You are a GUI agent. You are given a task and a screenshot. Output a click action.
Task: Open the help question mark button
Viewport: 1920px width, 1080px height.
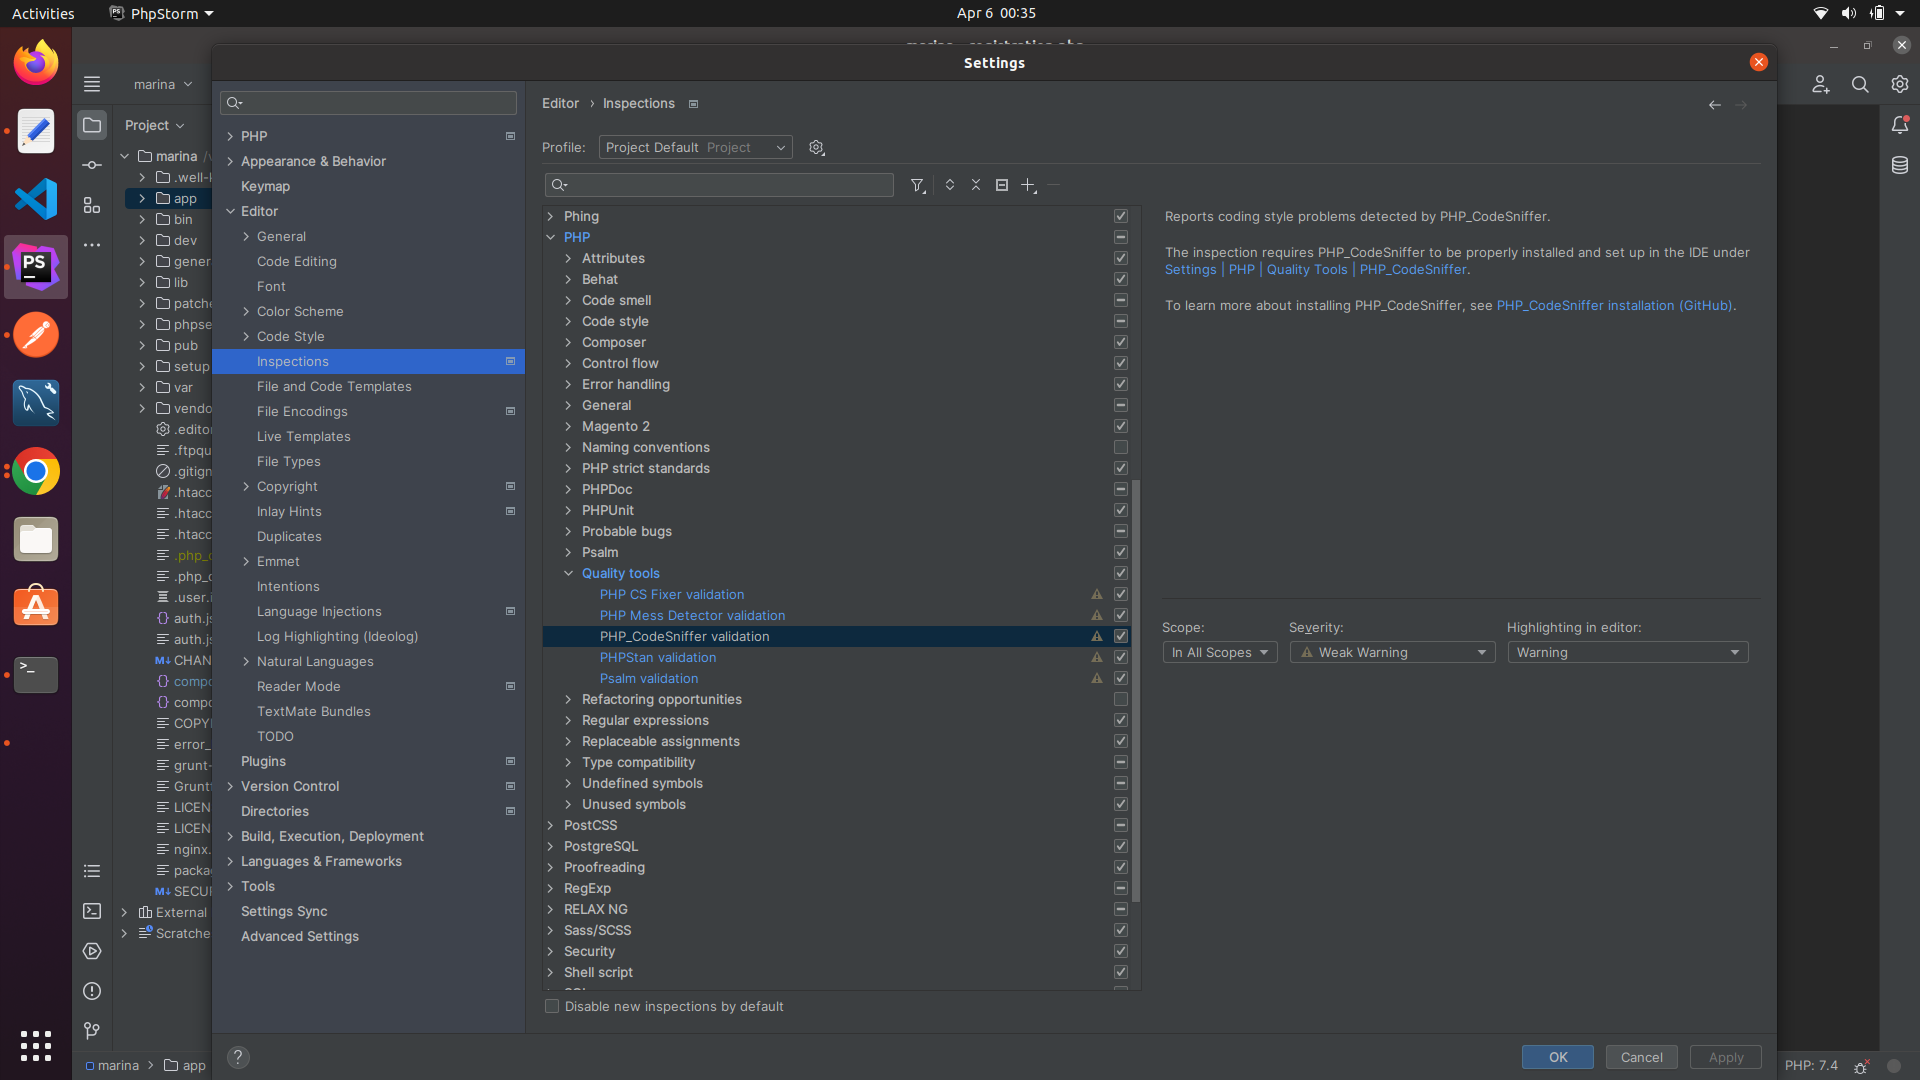[x=238, y=1057]
